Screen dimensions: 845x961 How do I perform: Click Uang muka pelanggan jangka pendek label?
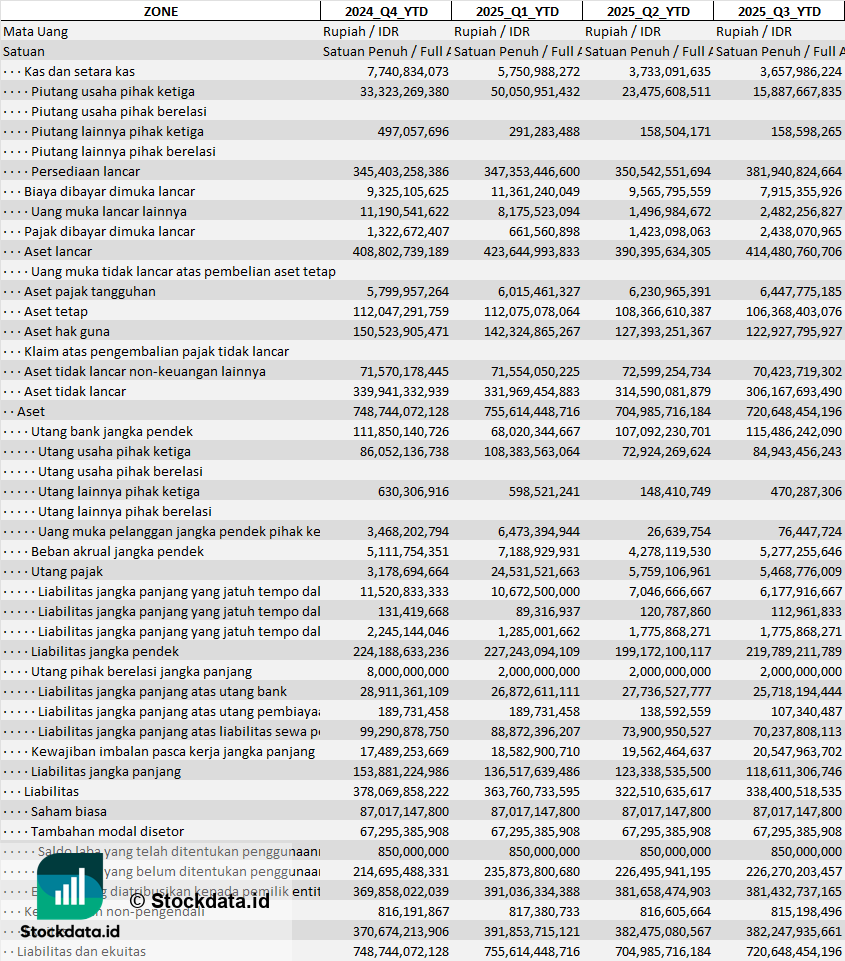pos(179,531)
